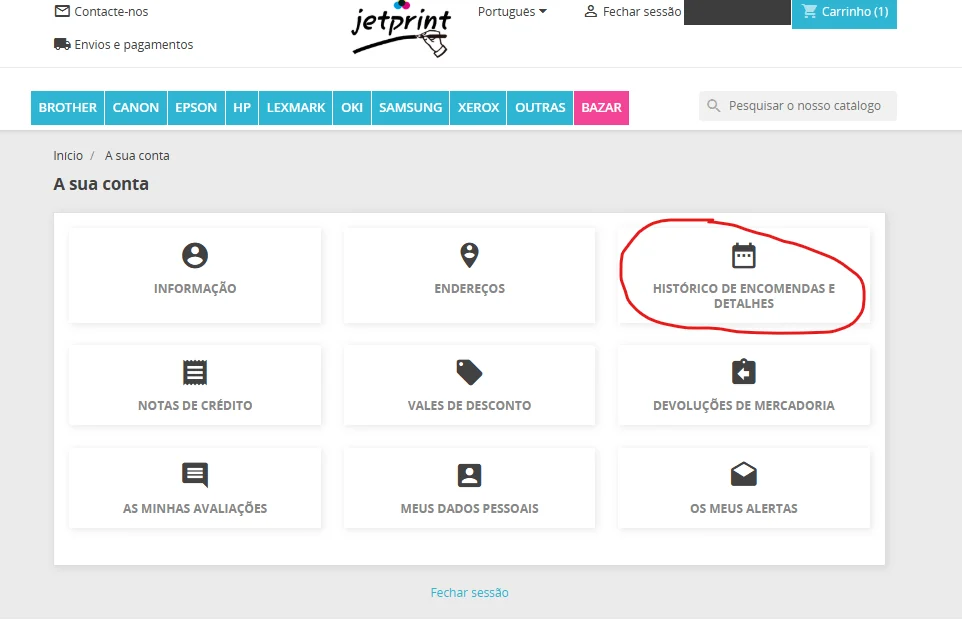
Task: Click the ENDEREÇOS card label
Action: pos(469,288)
